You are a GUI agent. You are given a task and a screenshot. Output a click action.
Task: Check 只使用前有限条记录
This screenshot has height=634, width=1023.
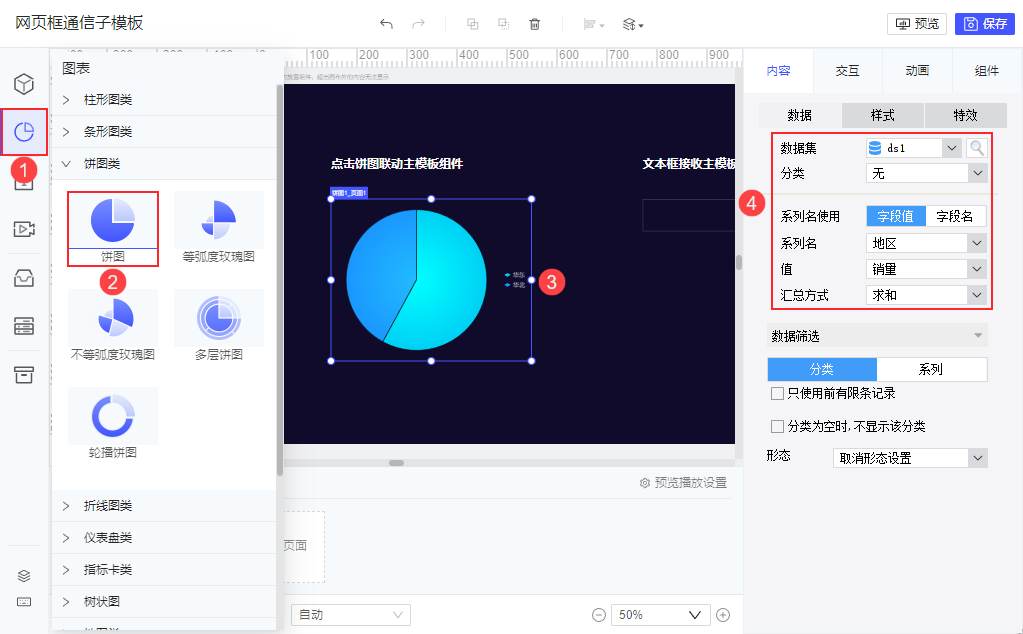pyautogui.click(x=777, y=393)
